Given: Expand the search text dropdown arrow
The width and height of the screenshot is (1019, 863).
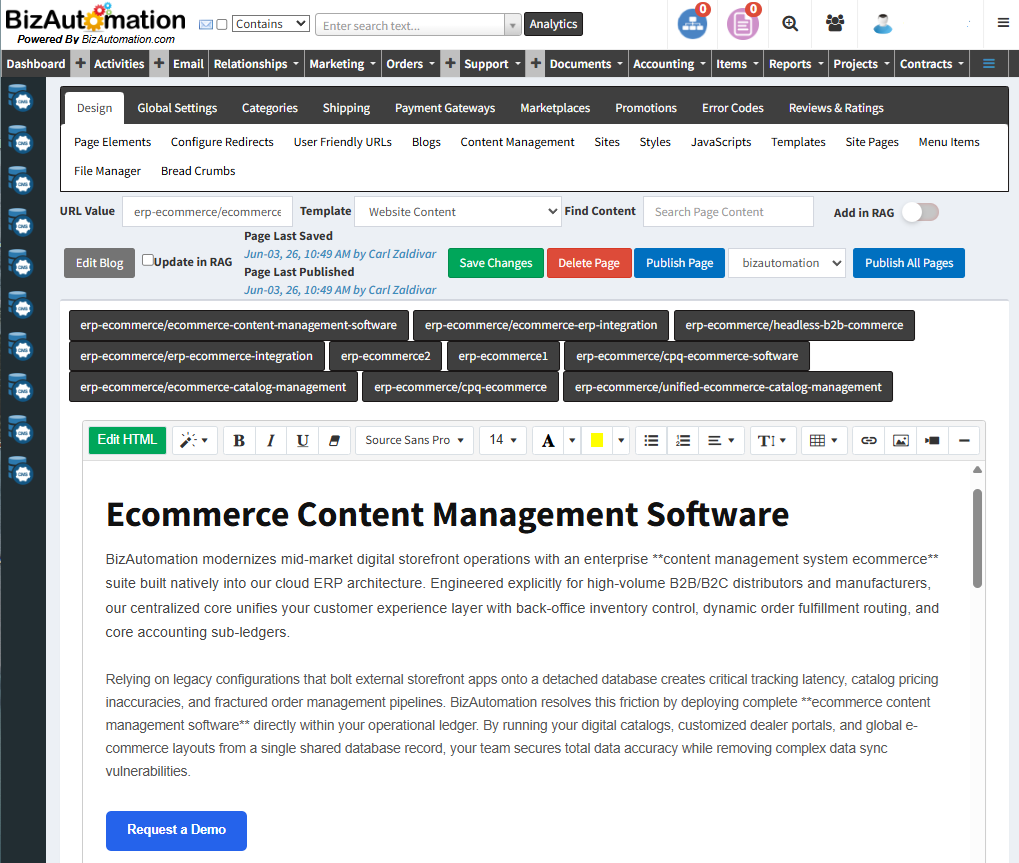Looking at the screenshot, I should (x=512, y=25).
